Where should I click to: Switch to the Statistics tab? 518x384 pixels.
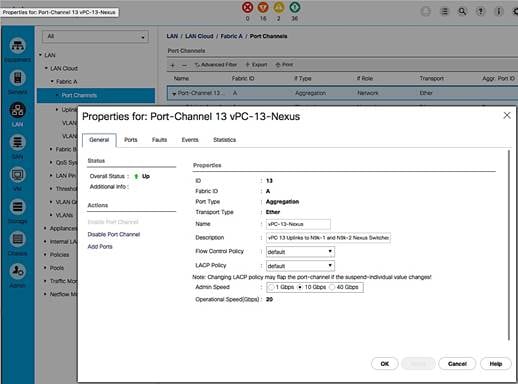[224, 140]
